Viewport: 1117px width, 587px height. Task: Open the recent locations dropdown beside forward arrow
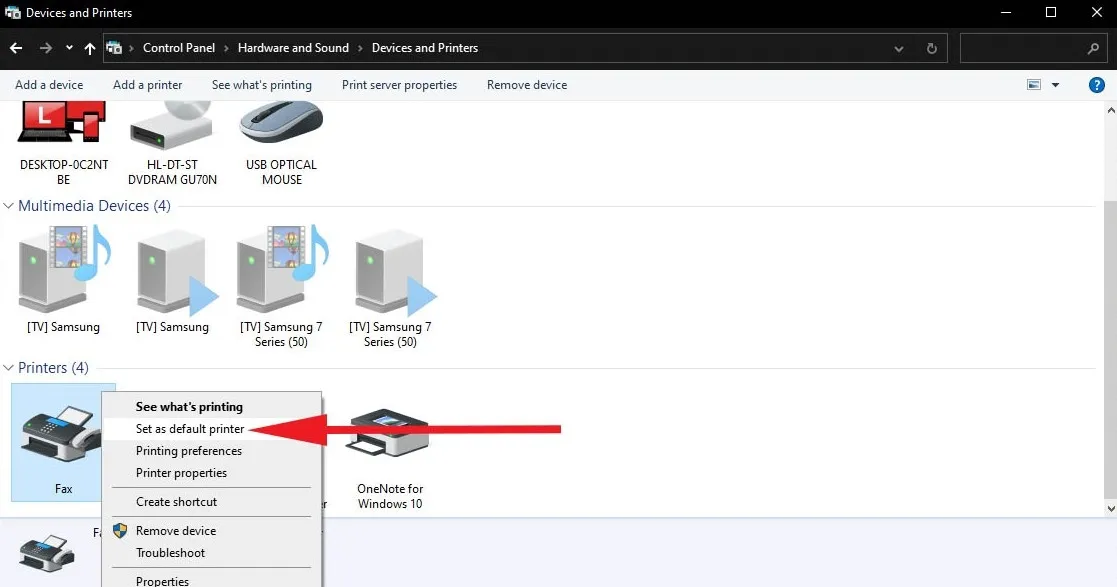69,48
